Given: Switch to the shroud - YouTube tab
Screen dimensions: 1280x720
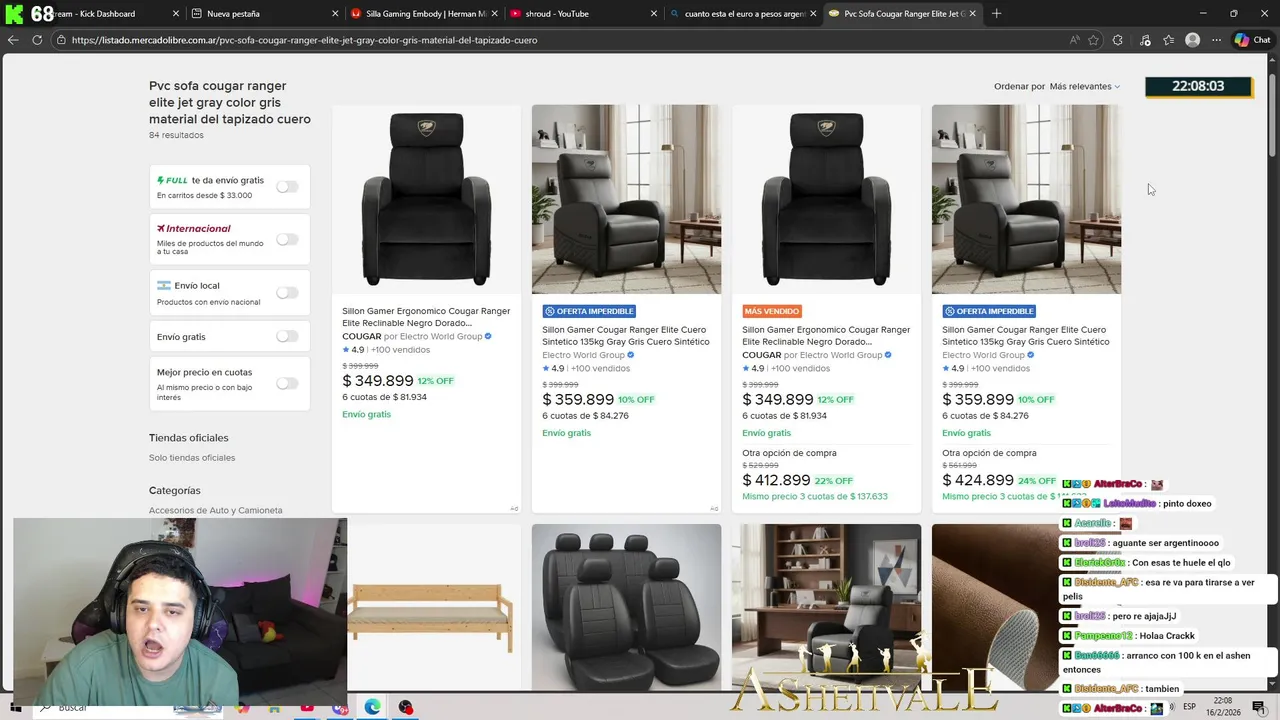Looking at the screenshot, I should 584,14.
